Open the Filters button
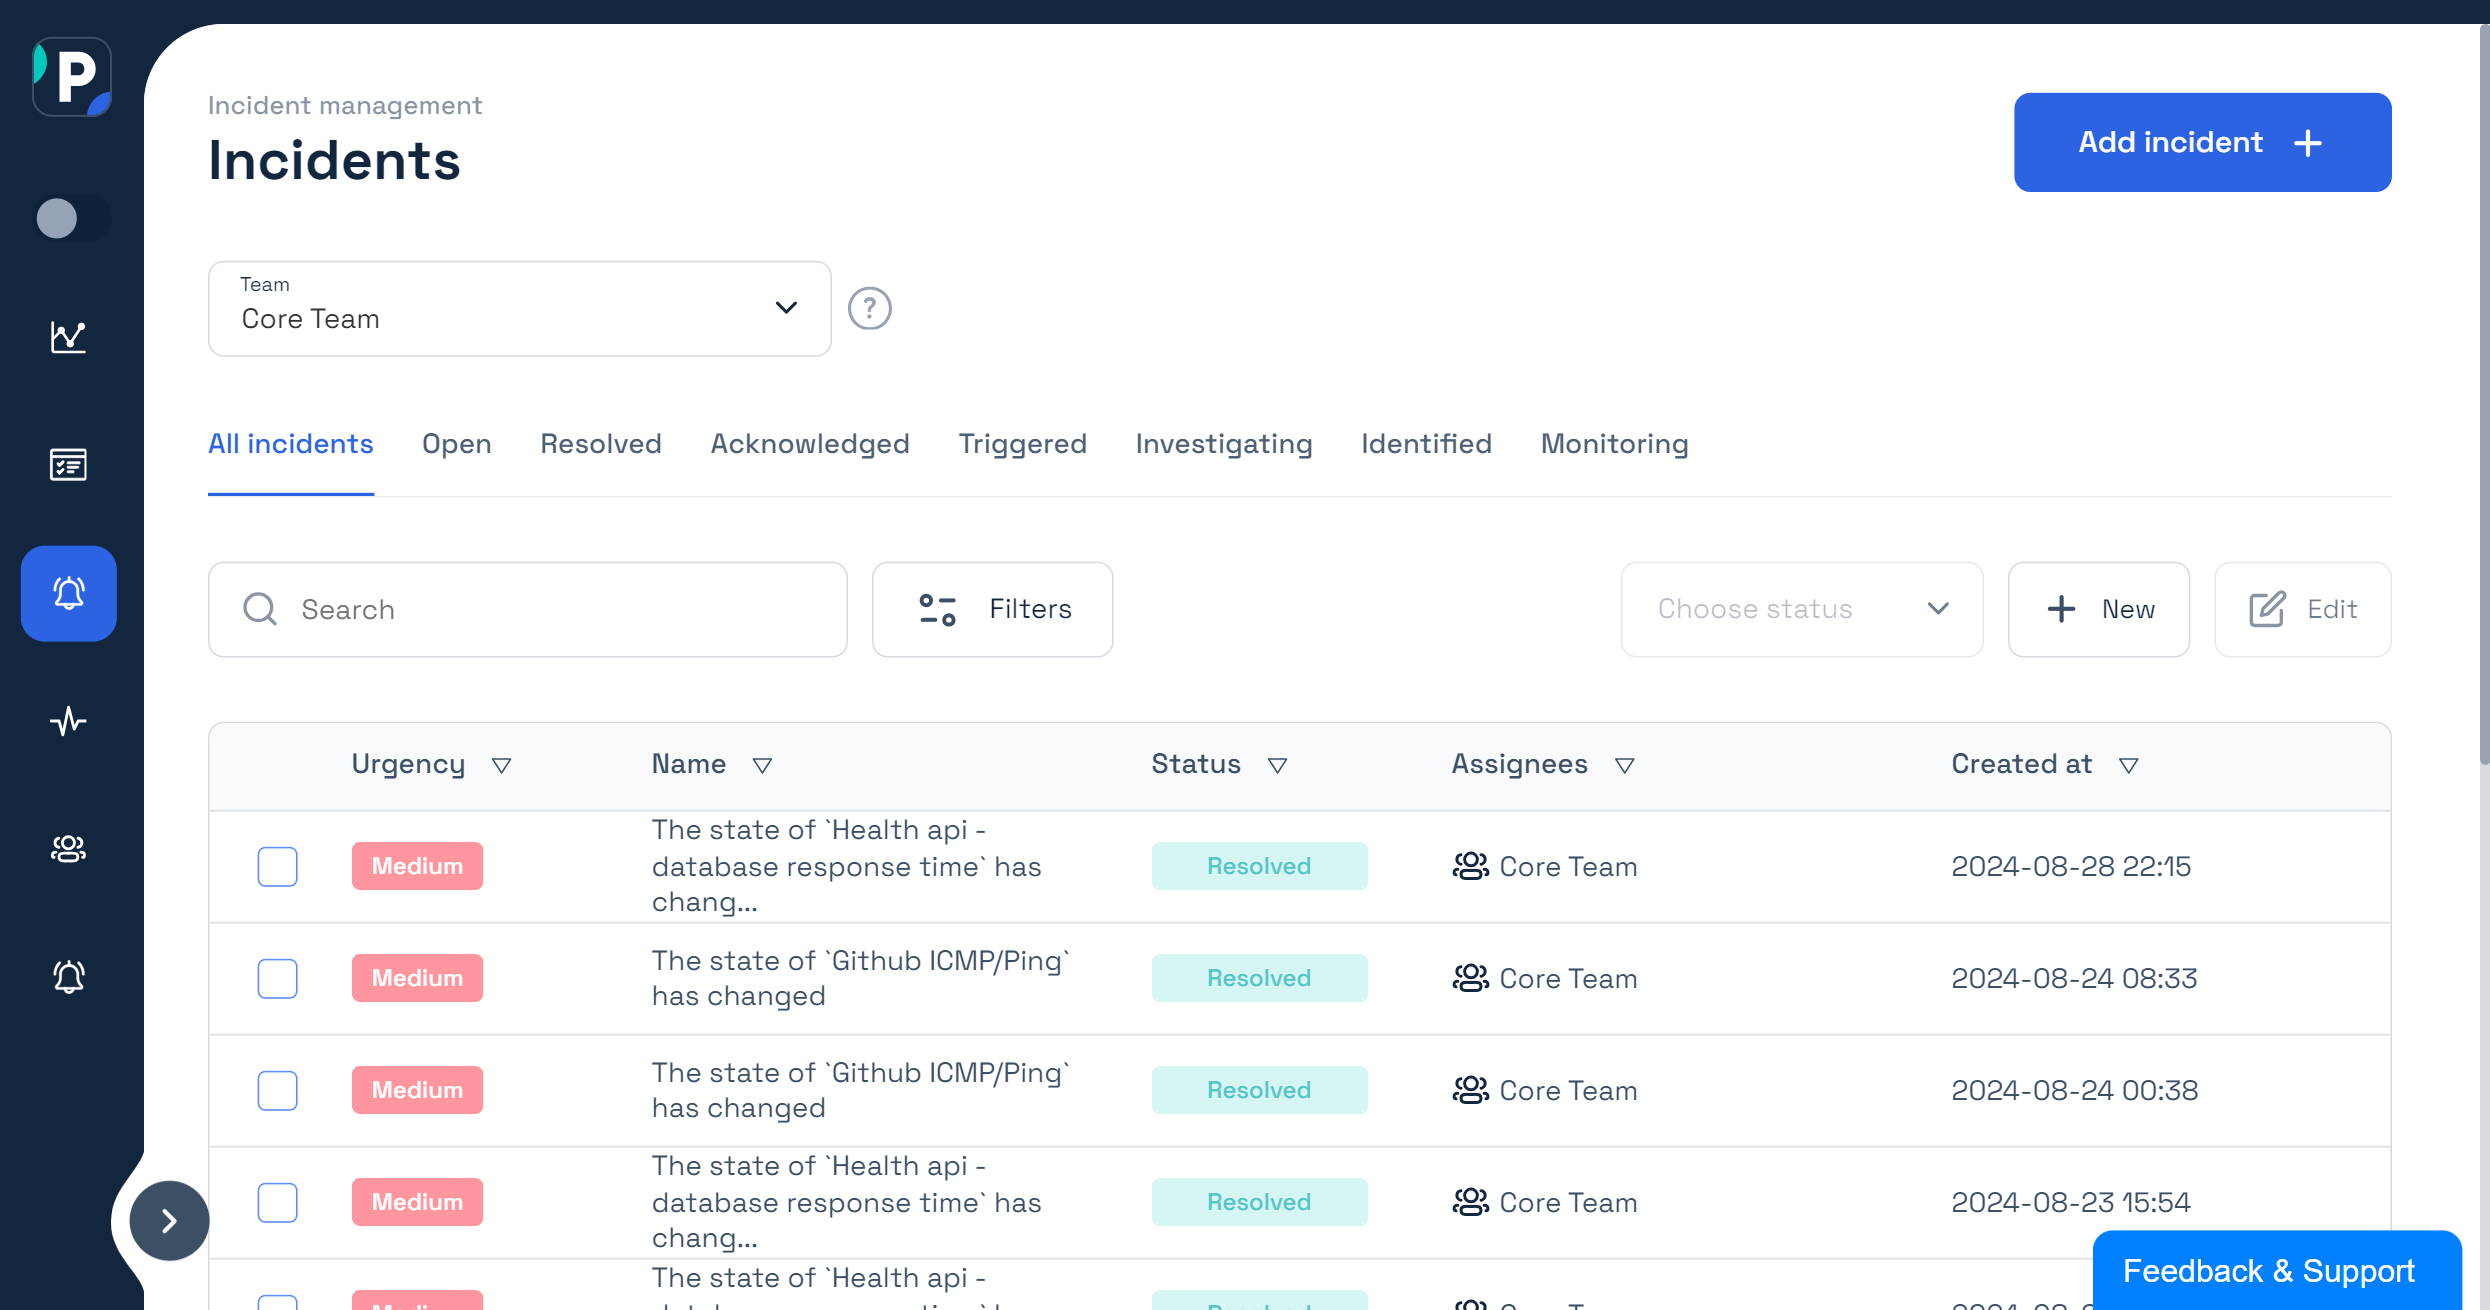Screen dimensions: 2490x1310 pyautogui.click(x=992, y=609)
